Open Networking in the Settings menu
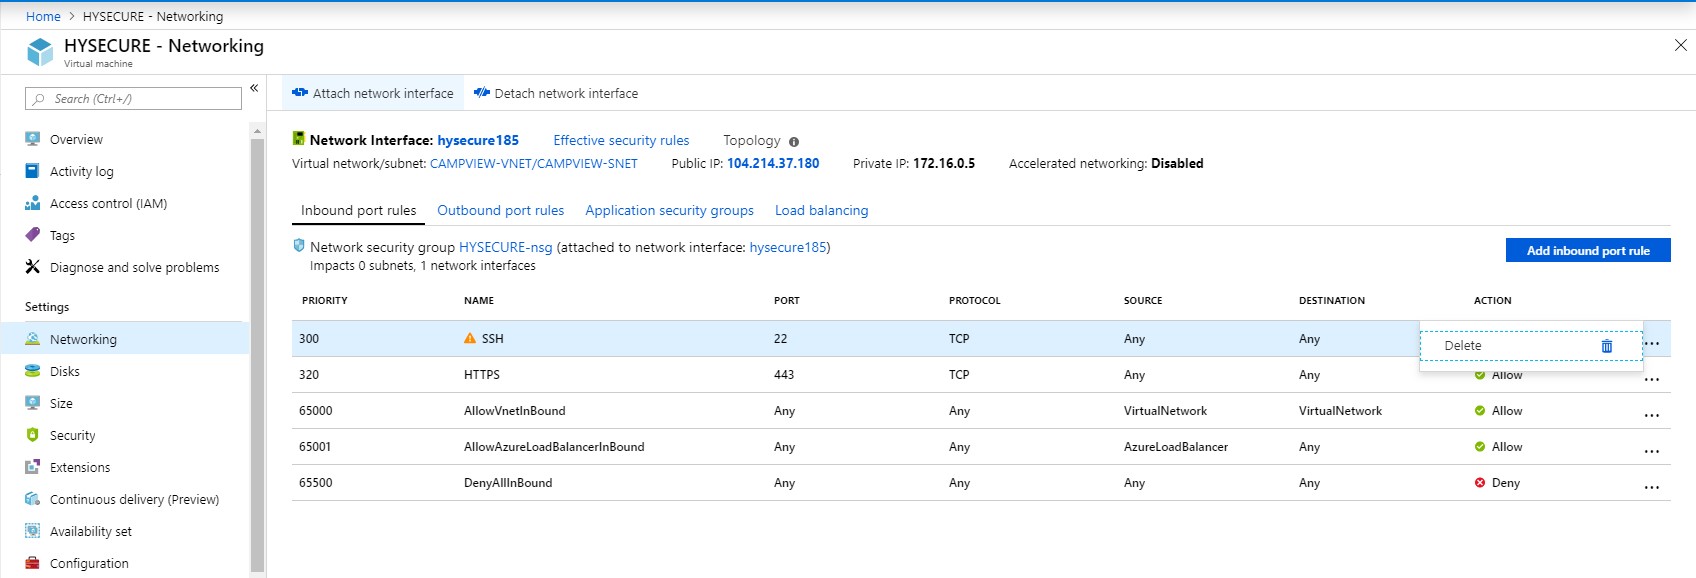1696x578 pixels. click(x=125, y=339)
